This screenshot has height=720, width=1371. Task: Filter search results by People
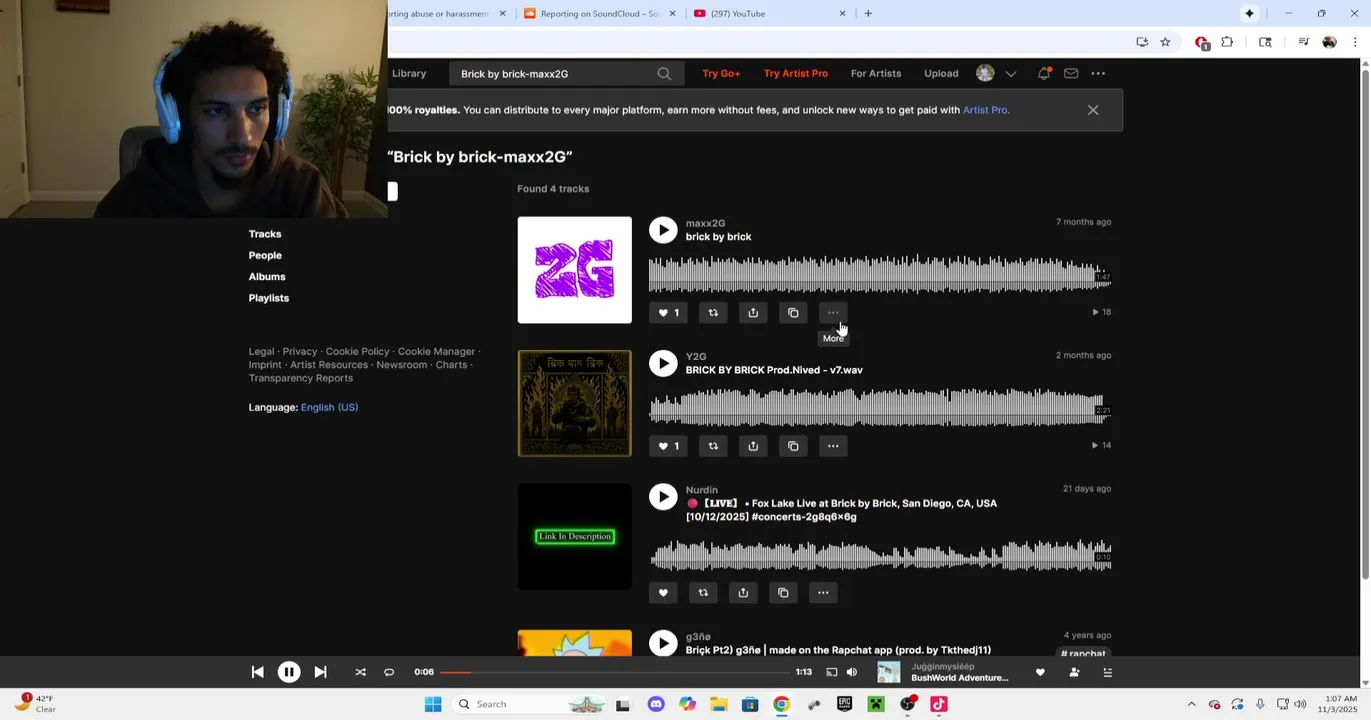(x=265, y=255)
